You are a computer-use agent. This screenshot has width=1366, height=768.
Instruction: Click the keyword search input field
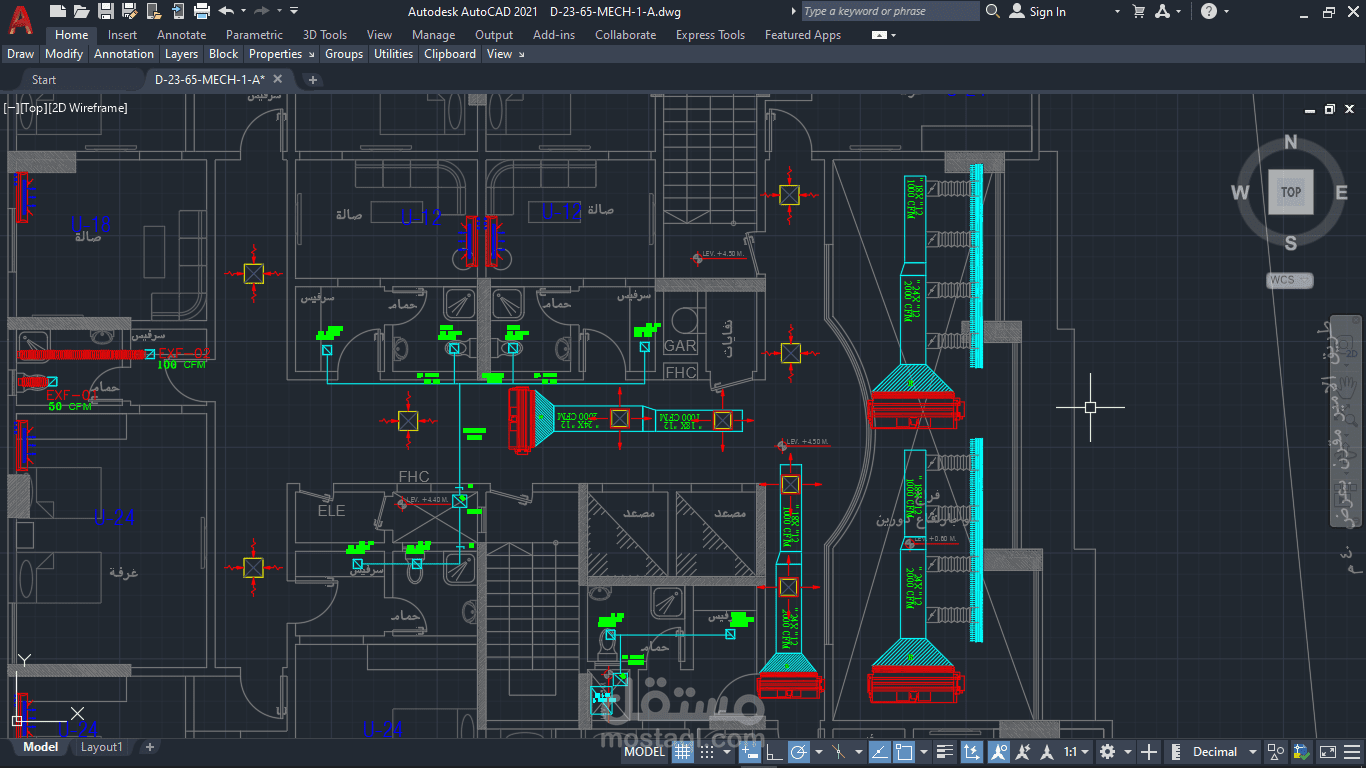[888, 11]
